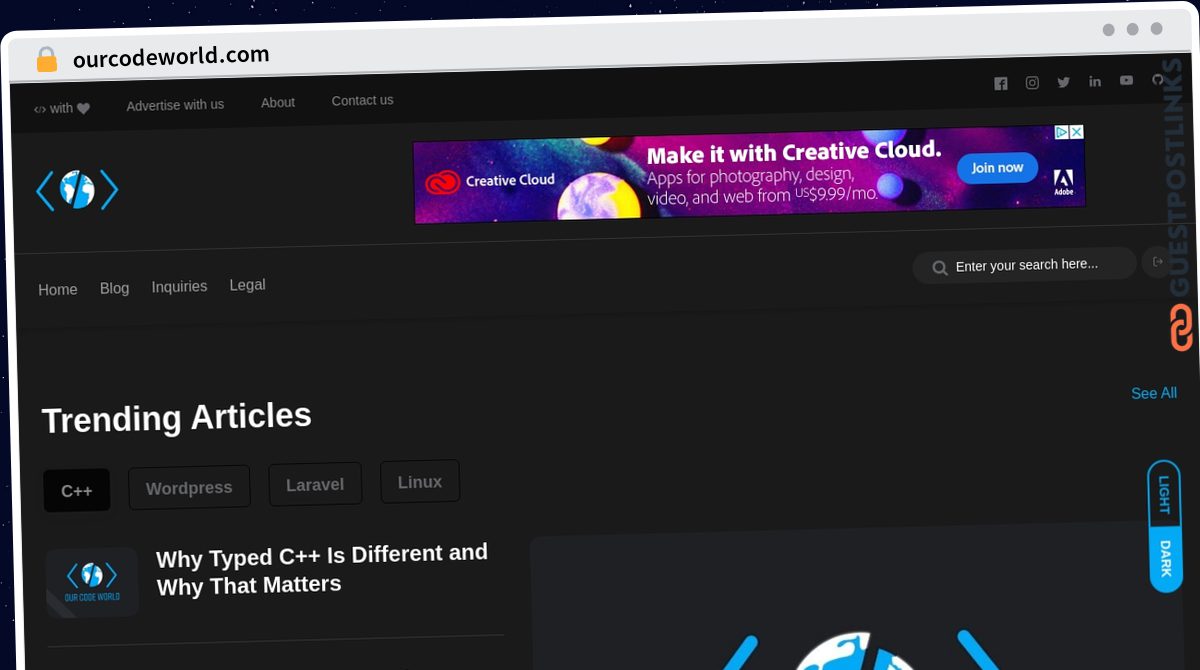Image resolution: width=1200 pixels, height=670 pixels.
Task: Click the login arrow icon beside search
Action: point(1158,261)
